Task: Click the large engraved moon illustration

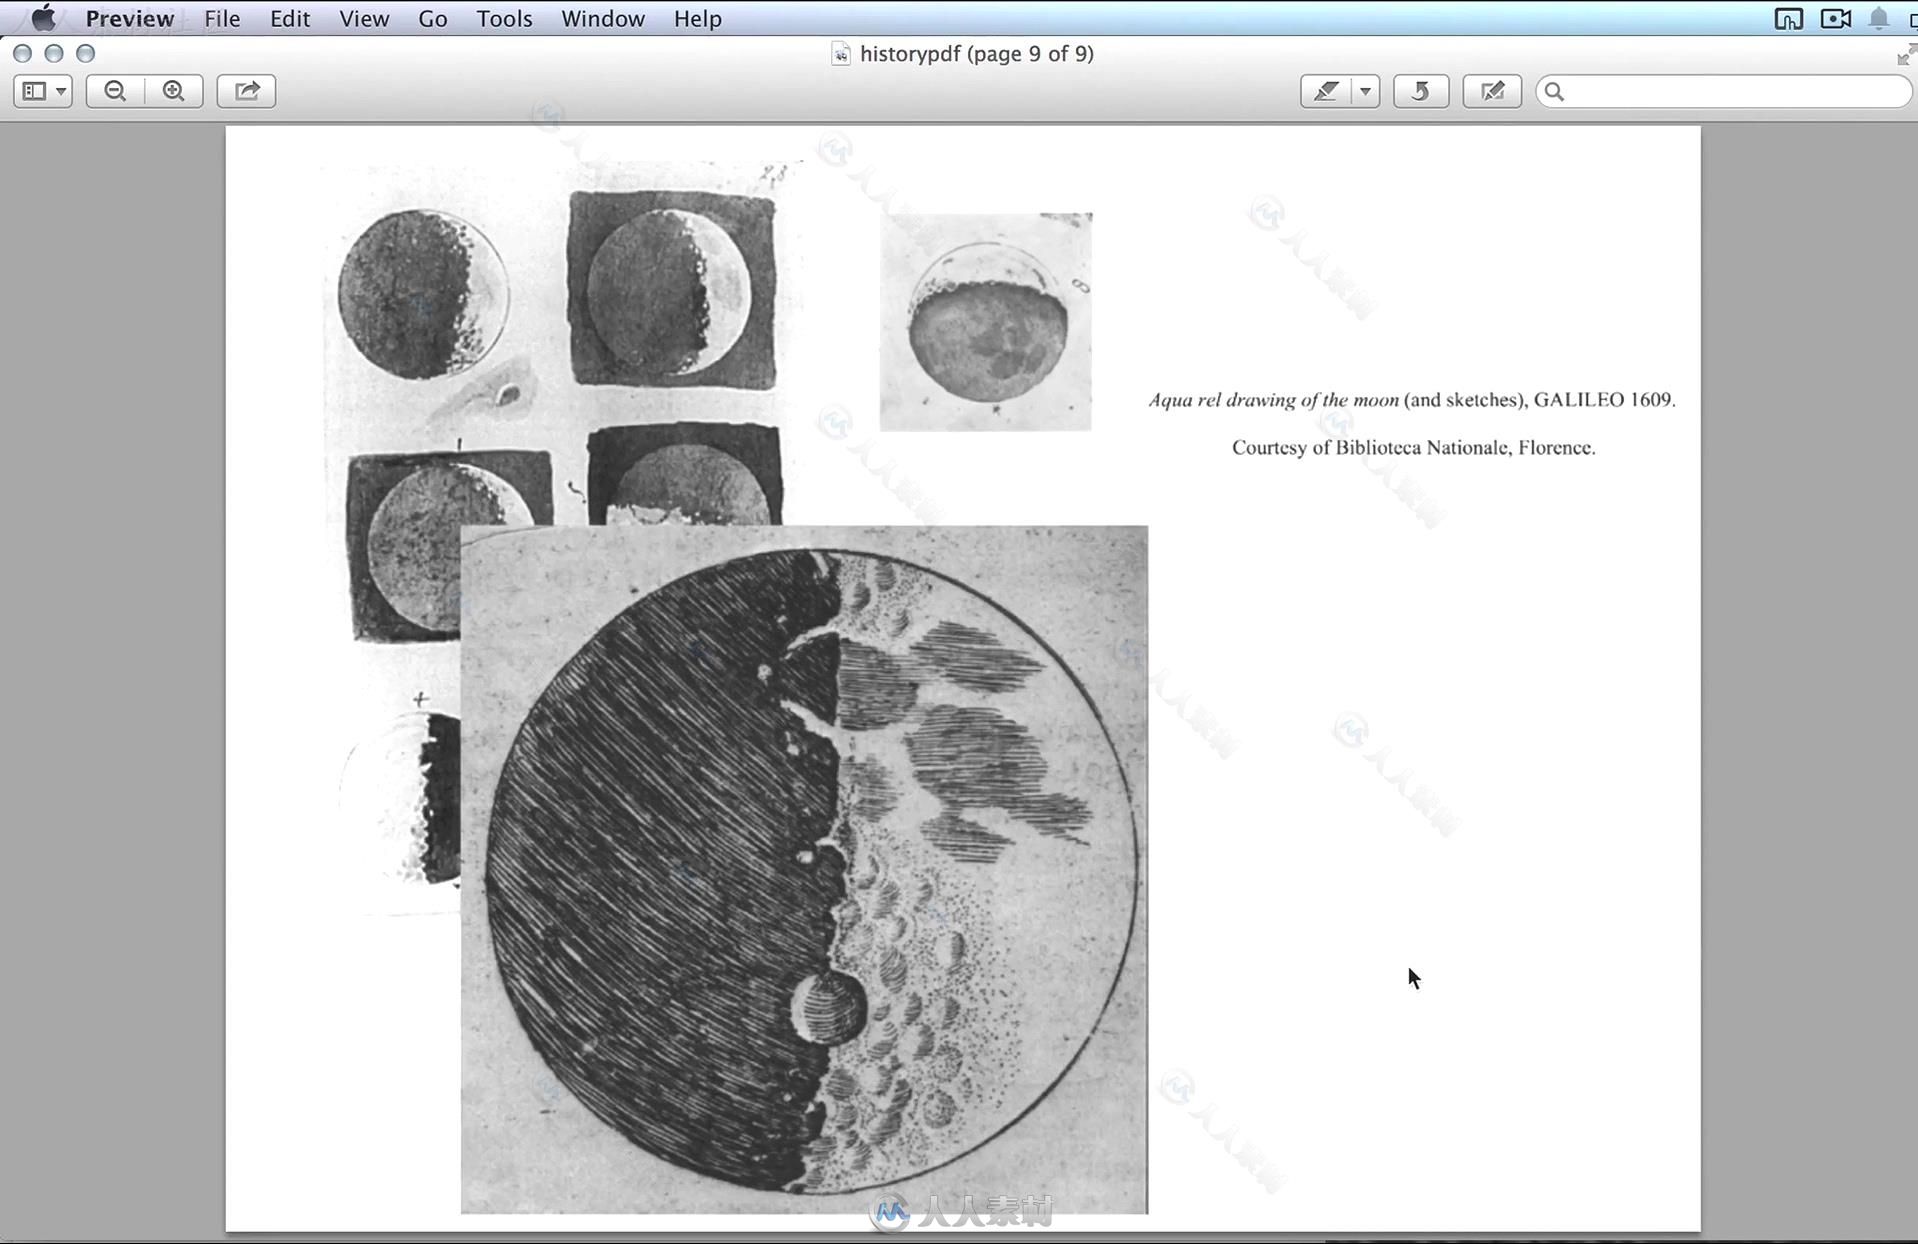Action: (x=804, y=869)
